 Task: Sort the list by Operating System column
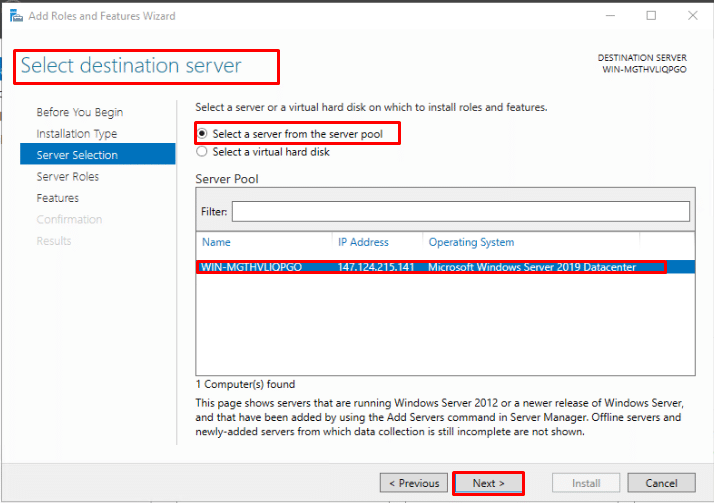click(471, 242)
